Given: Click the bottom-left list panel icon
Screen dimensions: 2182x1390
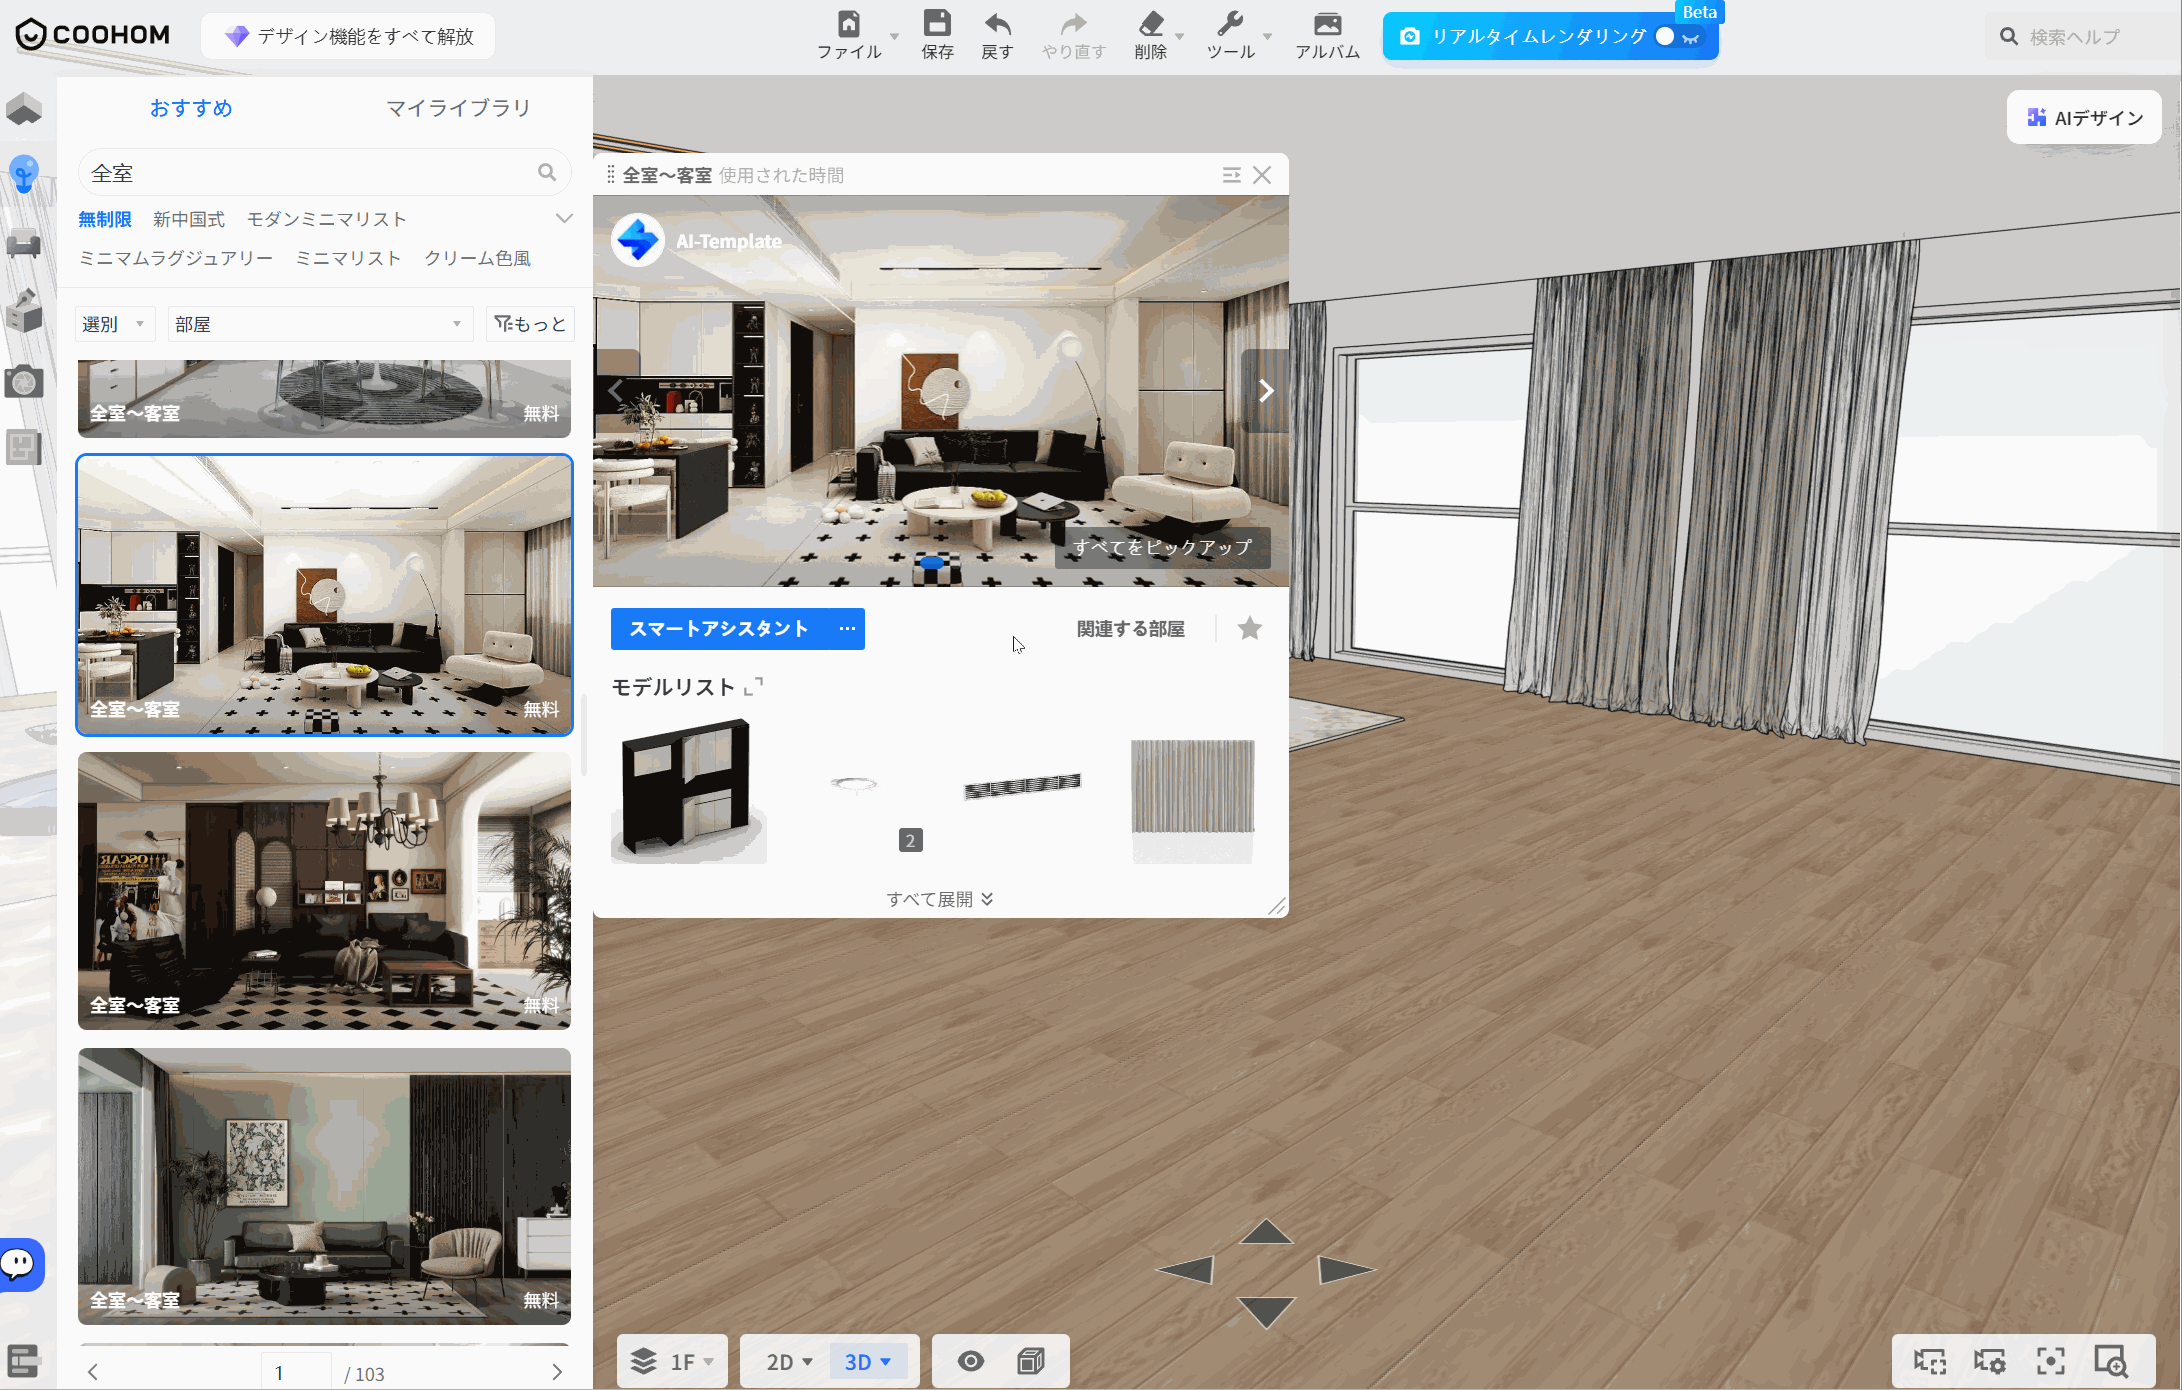Looking at the screenshot, I should (23, 1361).
